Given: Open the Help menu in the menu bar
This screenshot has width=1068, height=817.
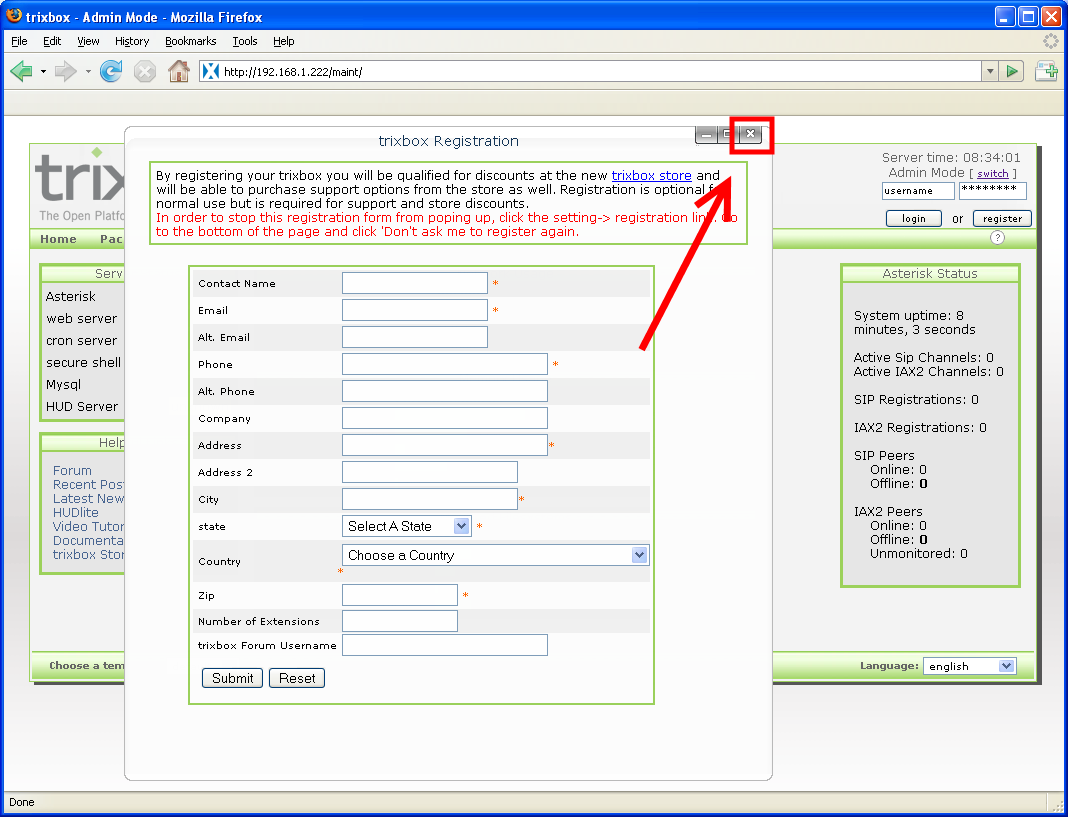Looking at the screenshot, I should point(283,41).
